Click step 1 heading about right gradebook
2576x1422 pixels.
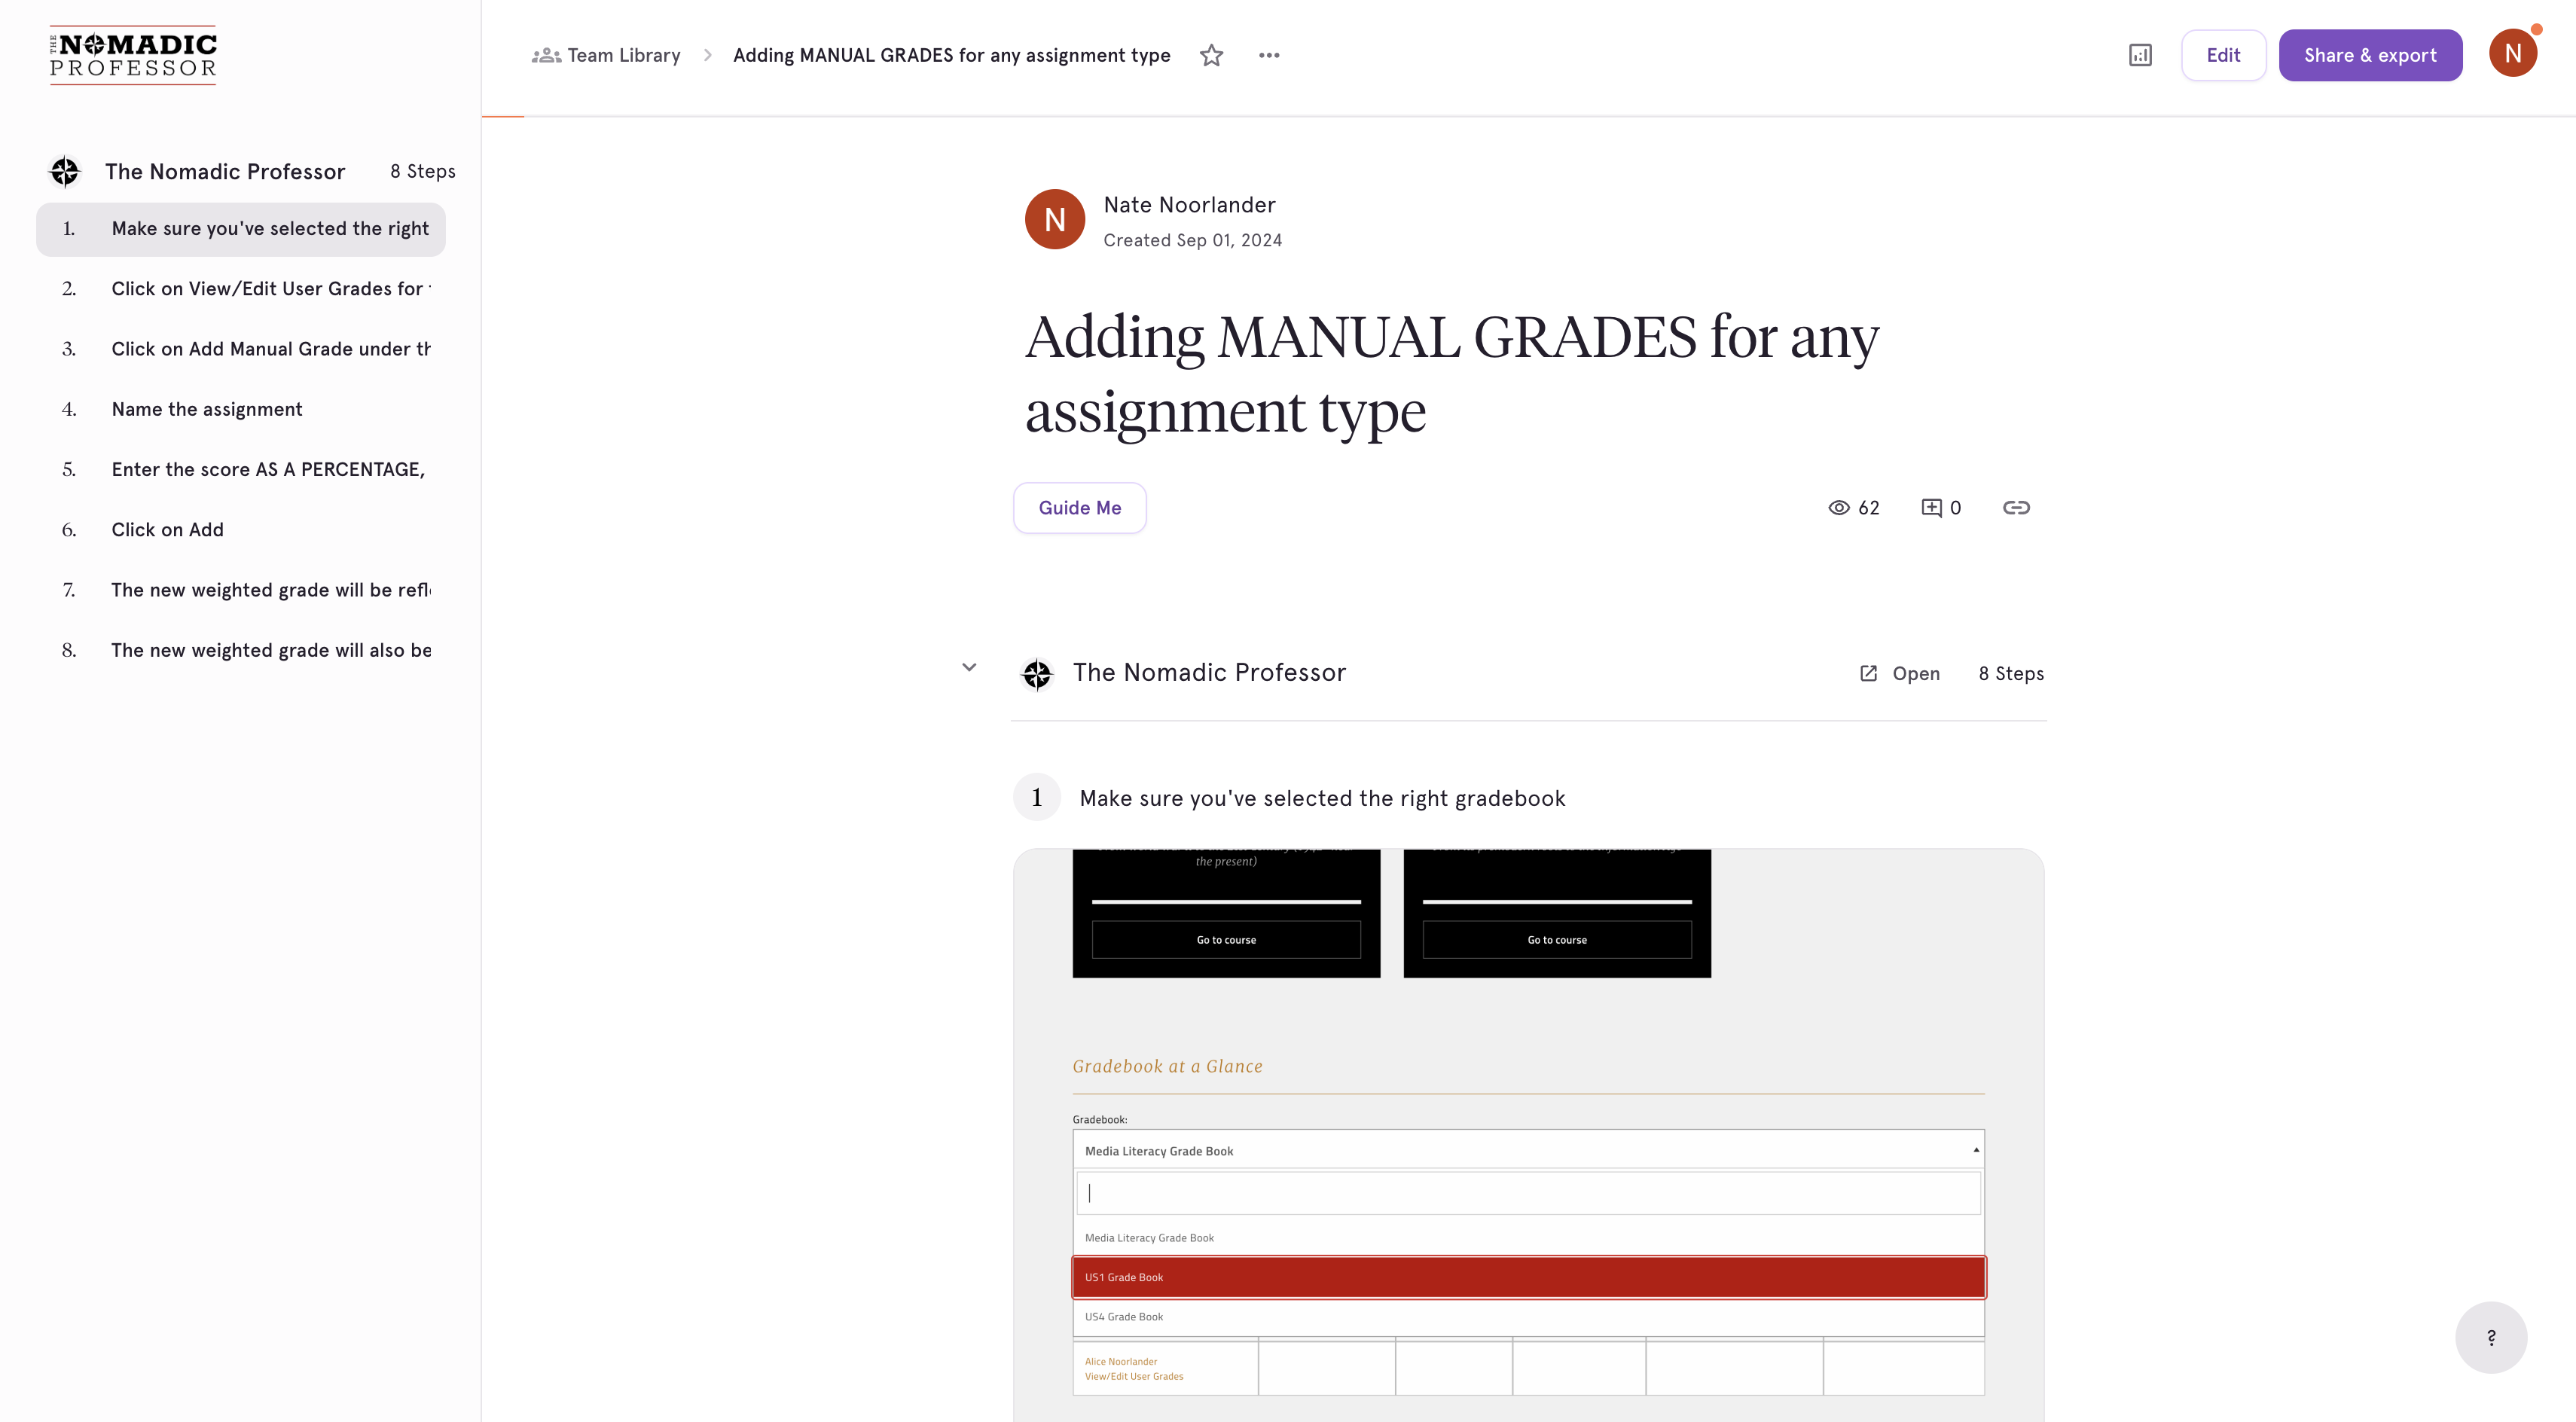click(1322, 798)
